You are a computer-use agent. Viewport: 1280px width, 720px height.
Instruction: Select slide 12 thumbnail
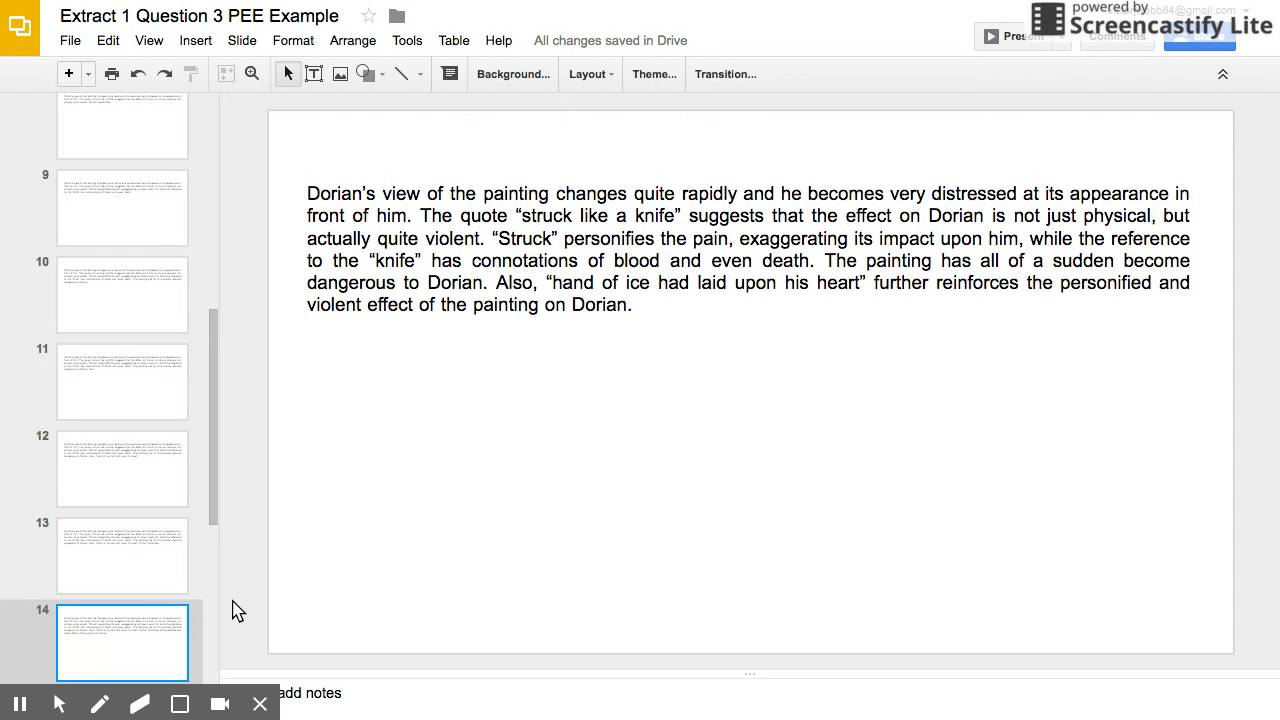(x=122, y=469)
